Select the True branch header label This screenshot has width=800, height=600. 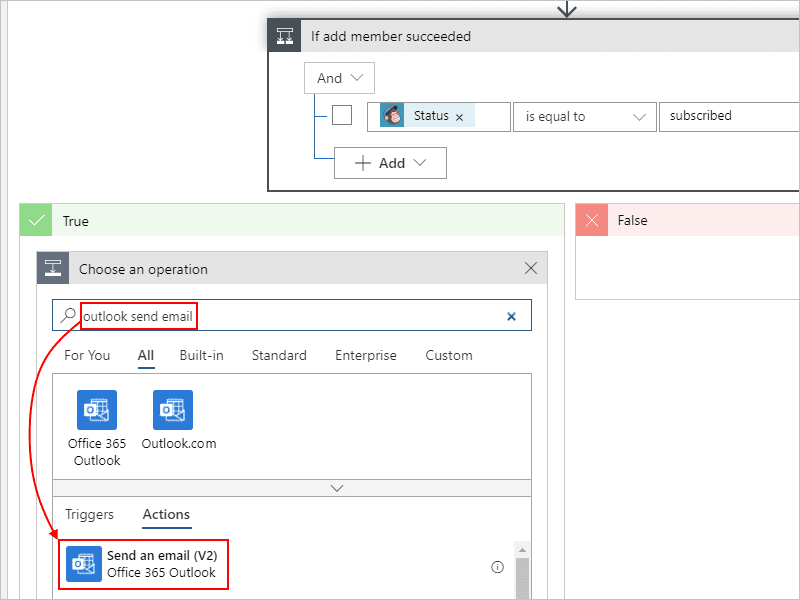click(x=76, y=221)
